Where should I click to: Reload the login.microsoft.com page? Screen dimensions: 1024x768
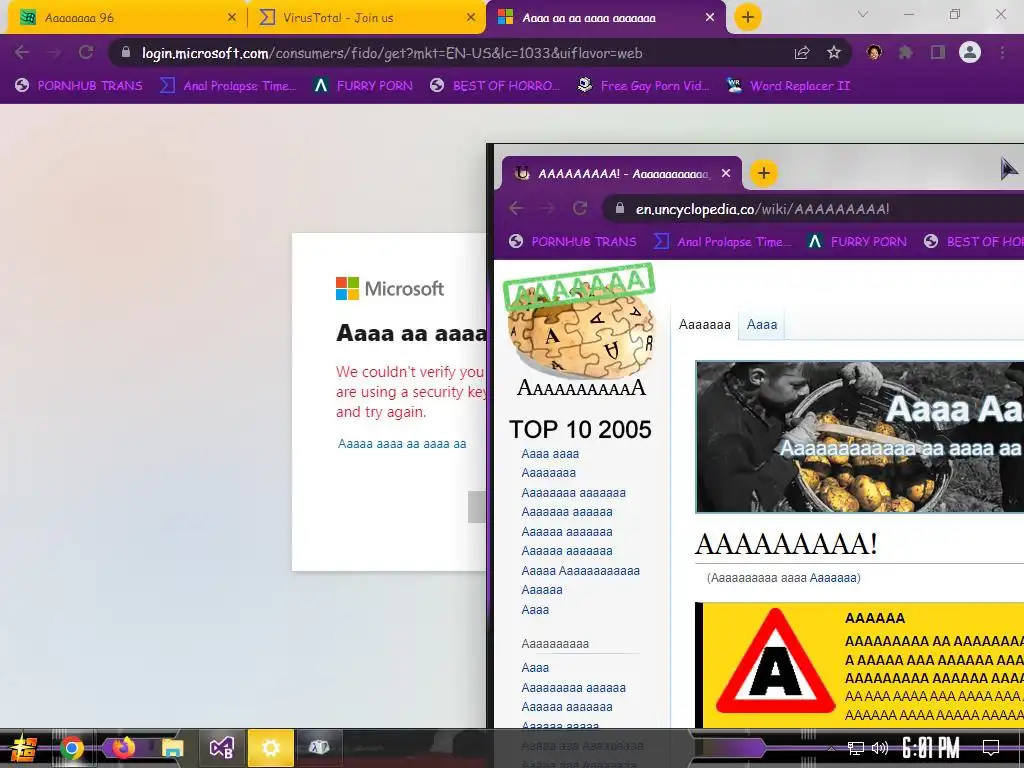coord(86,52)
